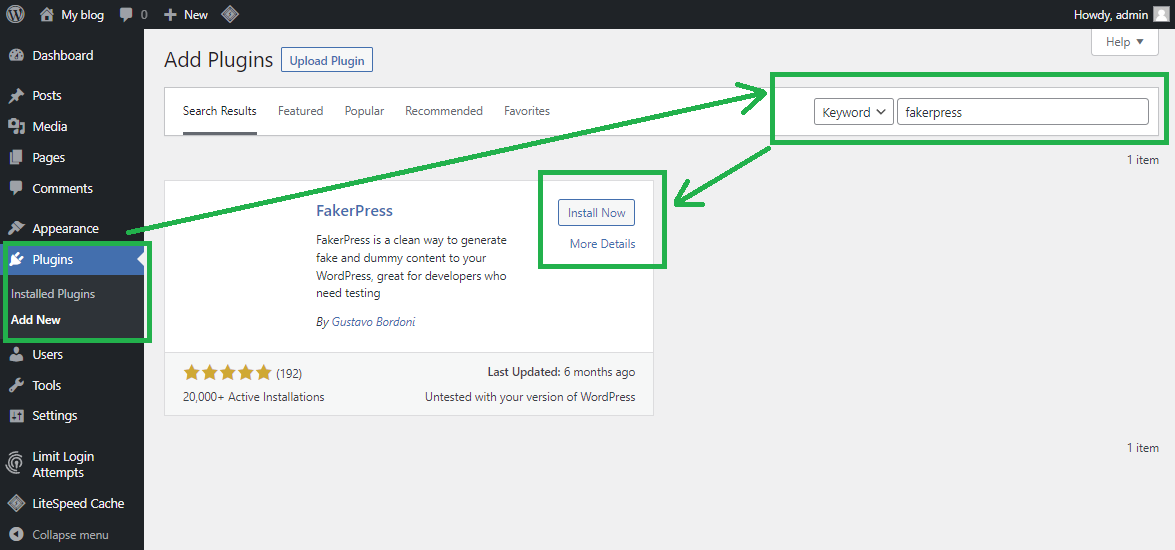This screenshot has width=1175, height=550.
Task: Open More Details link for FakerPress
Action: click(602, 244)
